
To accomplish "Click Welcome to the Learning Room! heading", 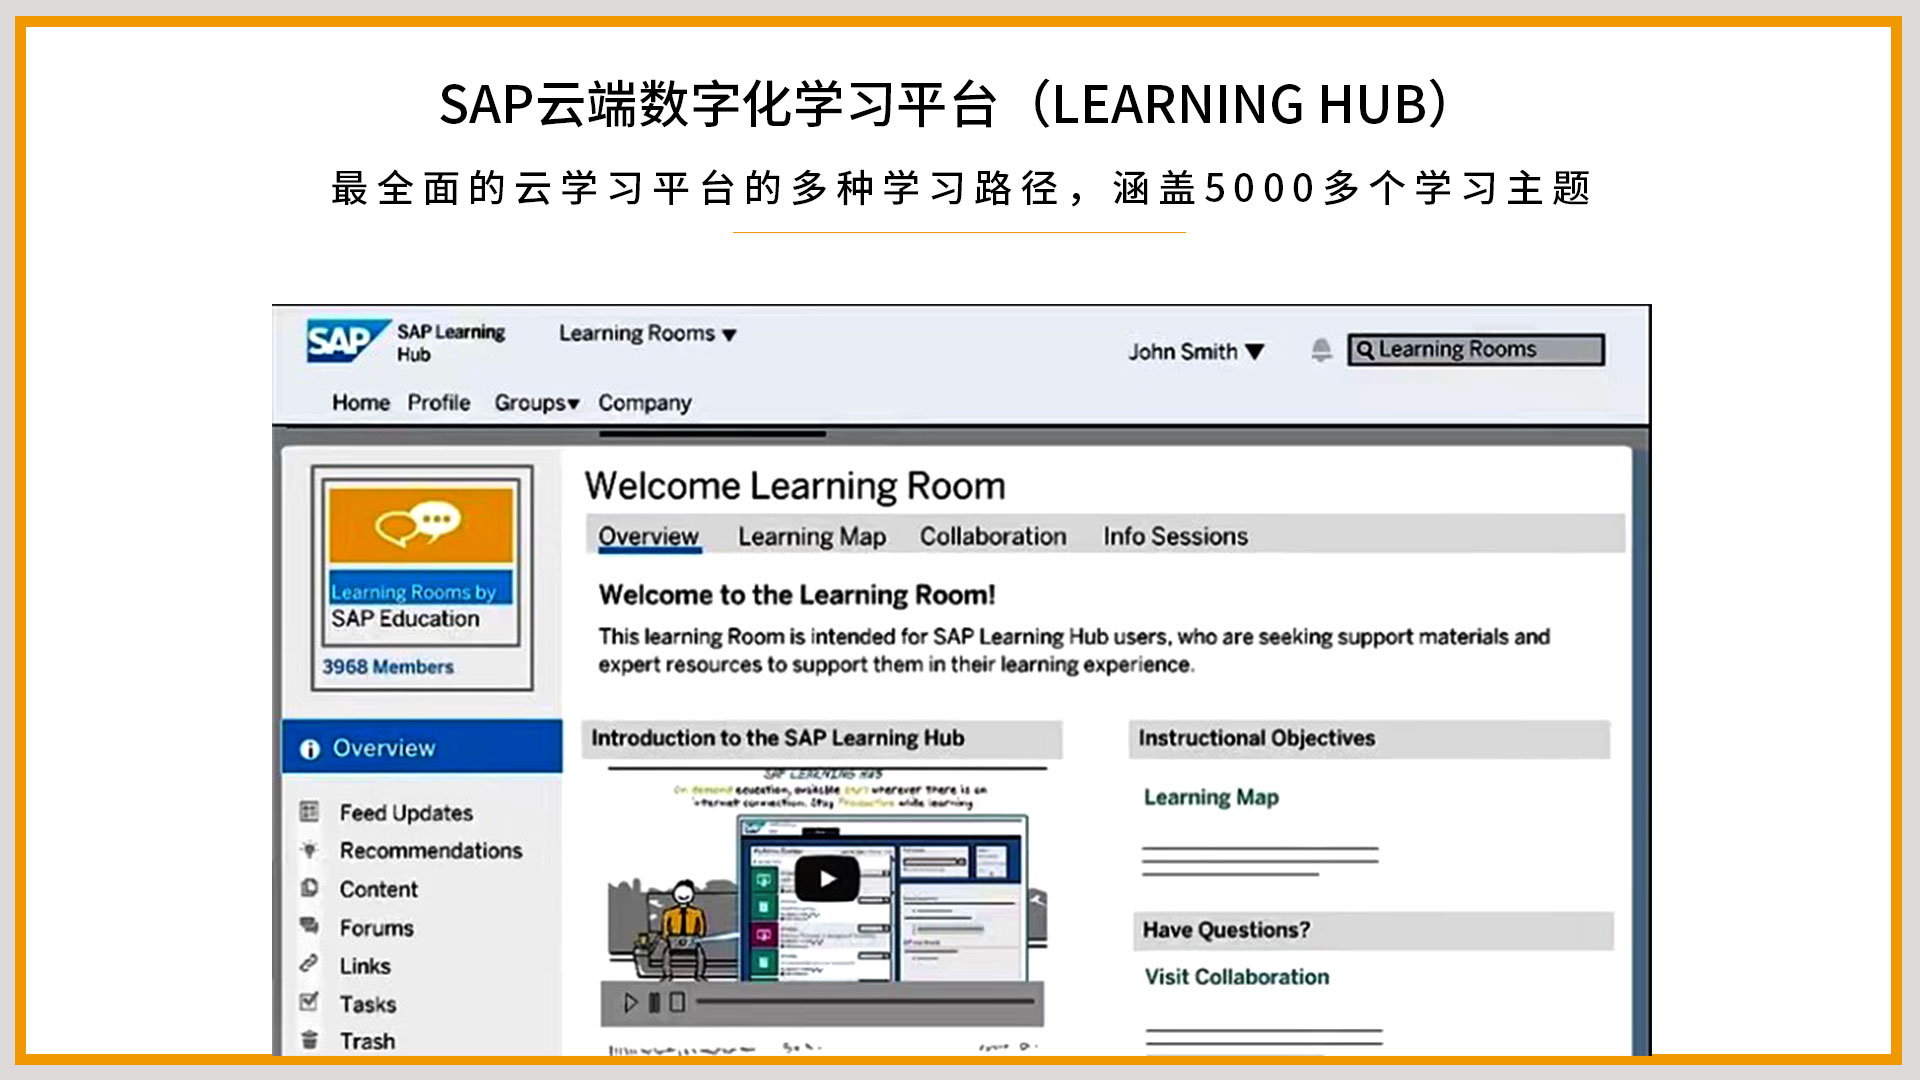I will [x=797, y=595].
